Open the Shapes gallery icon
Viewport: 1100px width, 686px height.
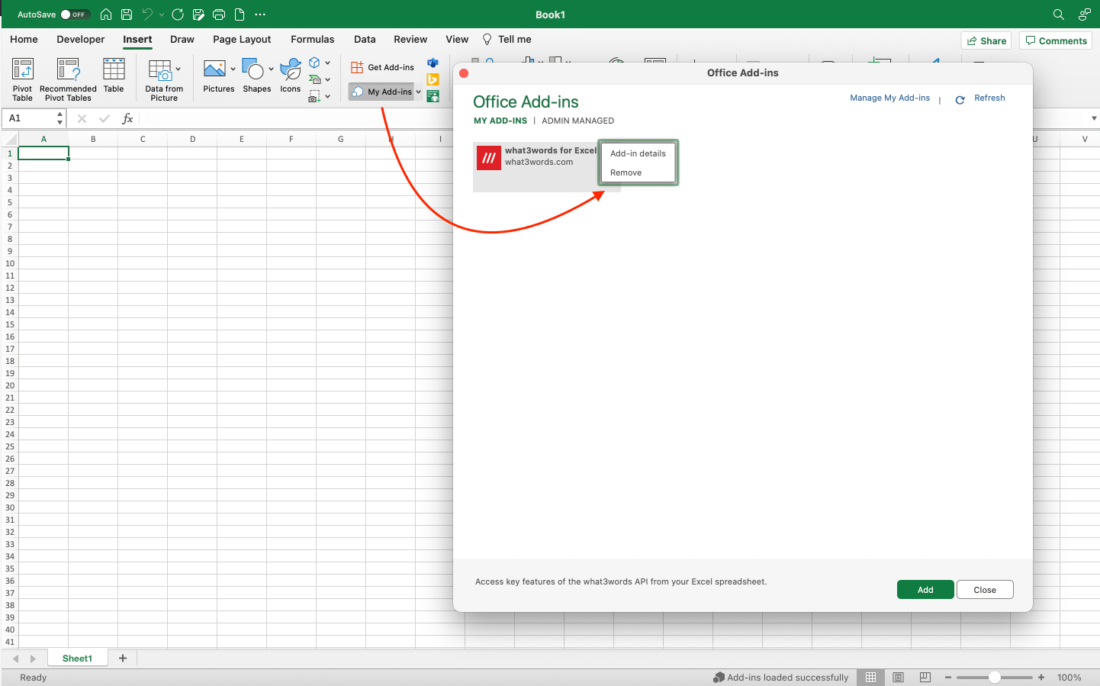click(x=253, y=69)
